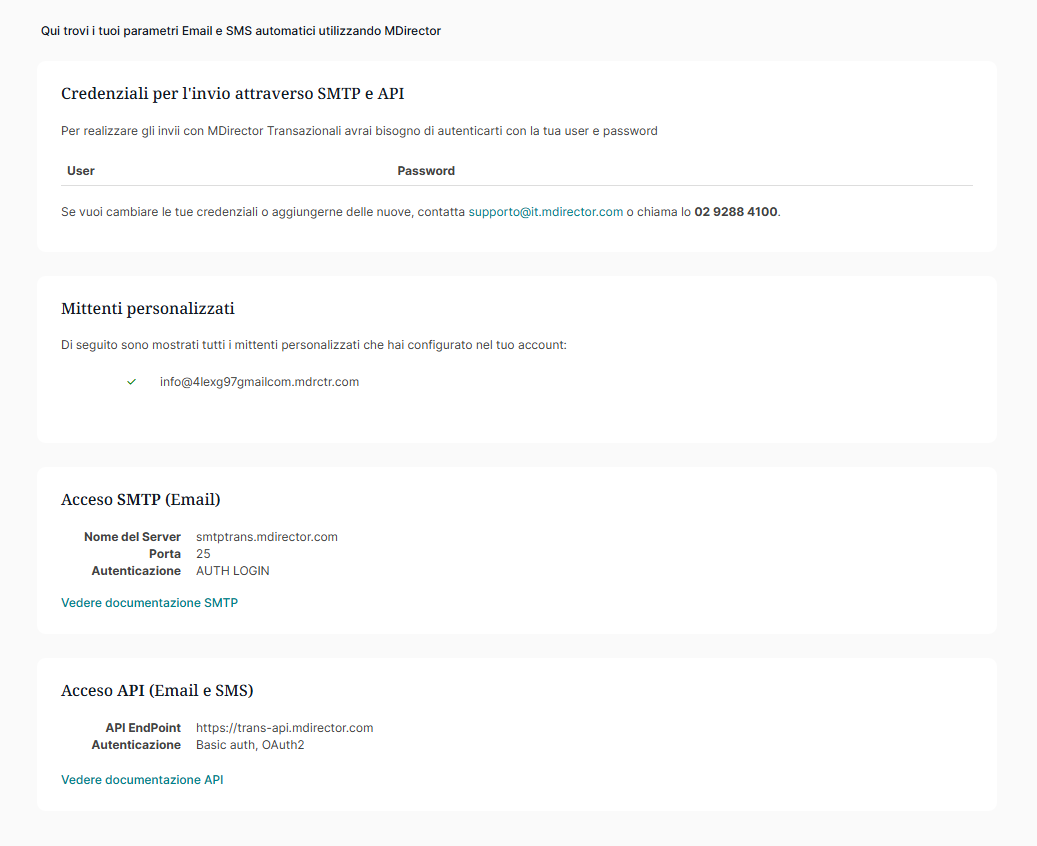Click the Credenziali per l'invio heading
The width and height of the screenshot is (1037, 846).
(232, 94)
